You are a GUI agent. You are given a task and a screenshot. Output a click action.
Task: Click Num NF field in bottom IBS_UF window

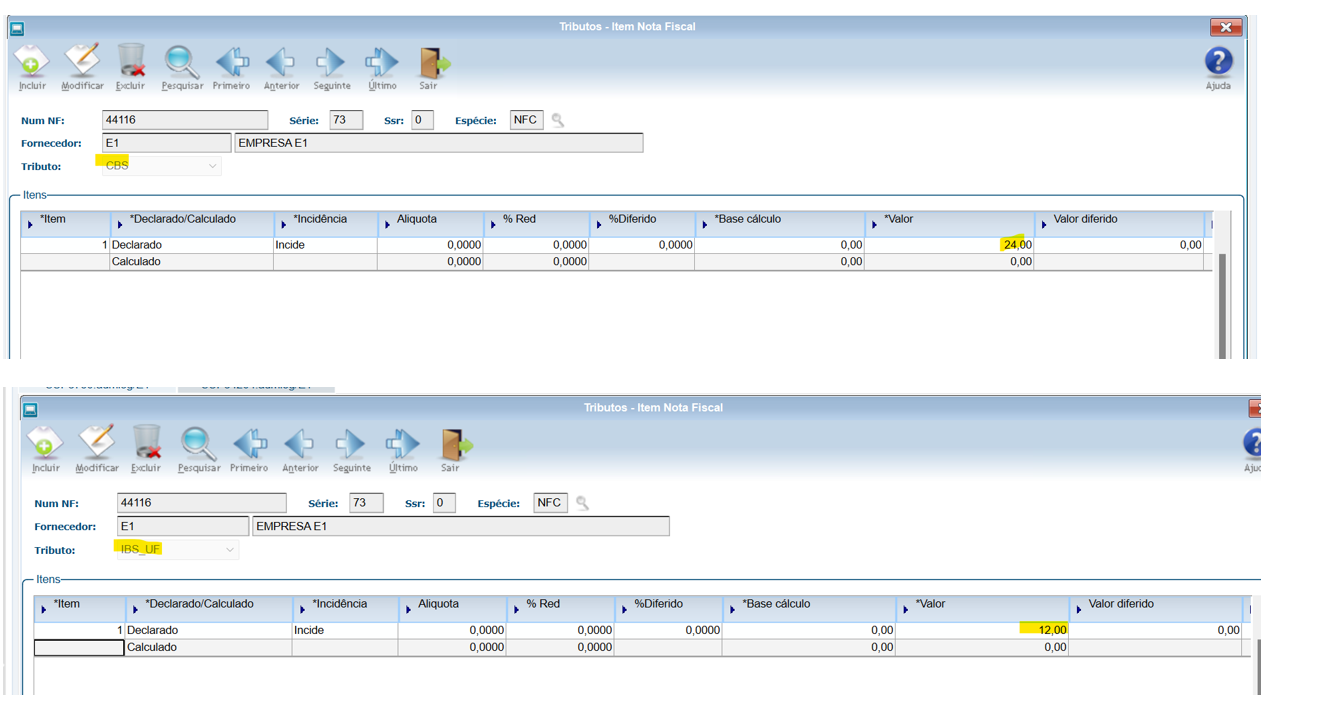click(x=201, y=503)
